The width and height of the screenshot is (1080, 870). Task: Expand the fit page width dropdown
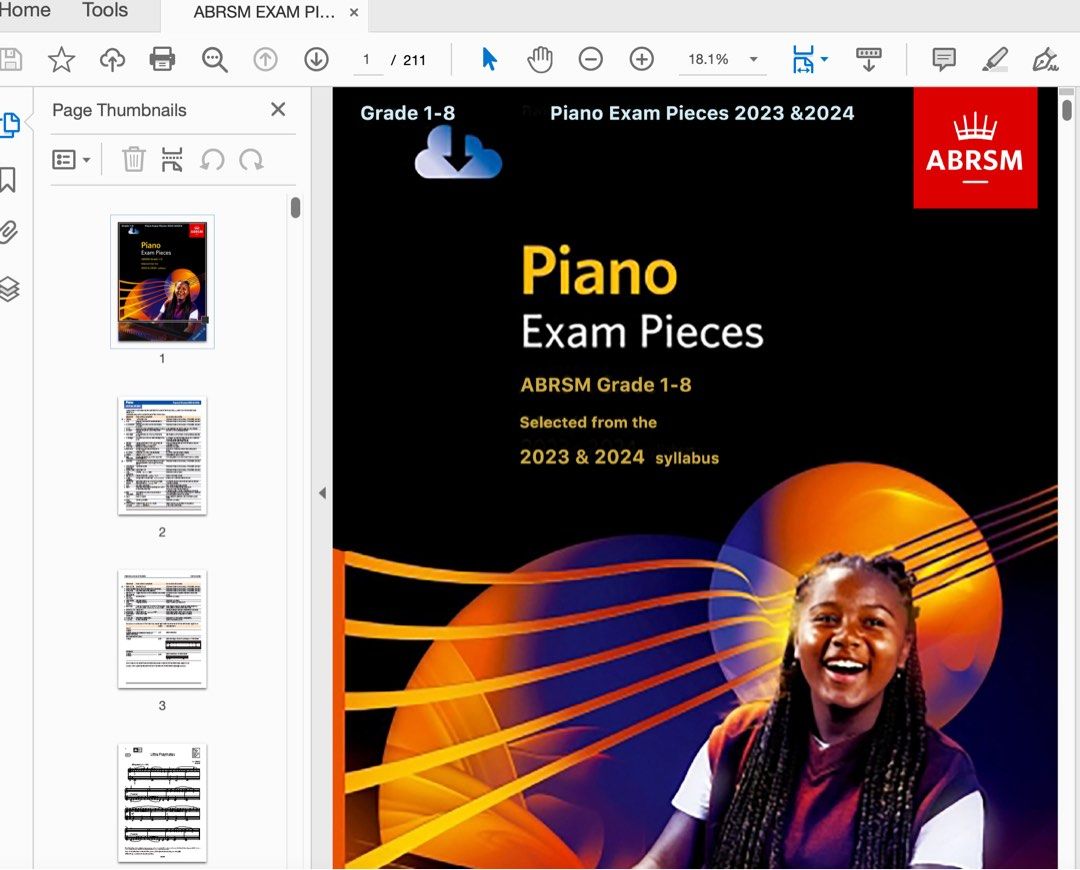coord(824,60)
